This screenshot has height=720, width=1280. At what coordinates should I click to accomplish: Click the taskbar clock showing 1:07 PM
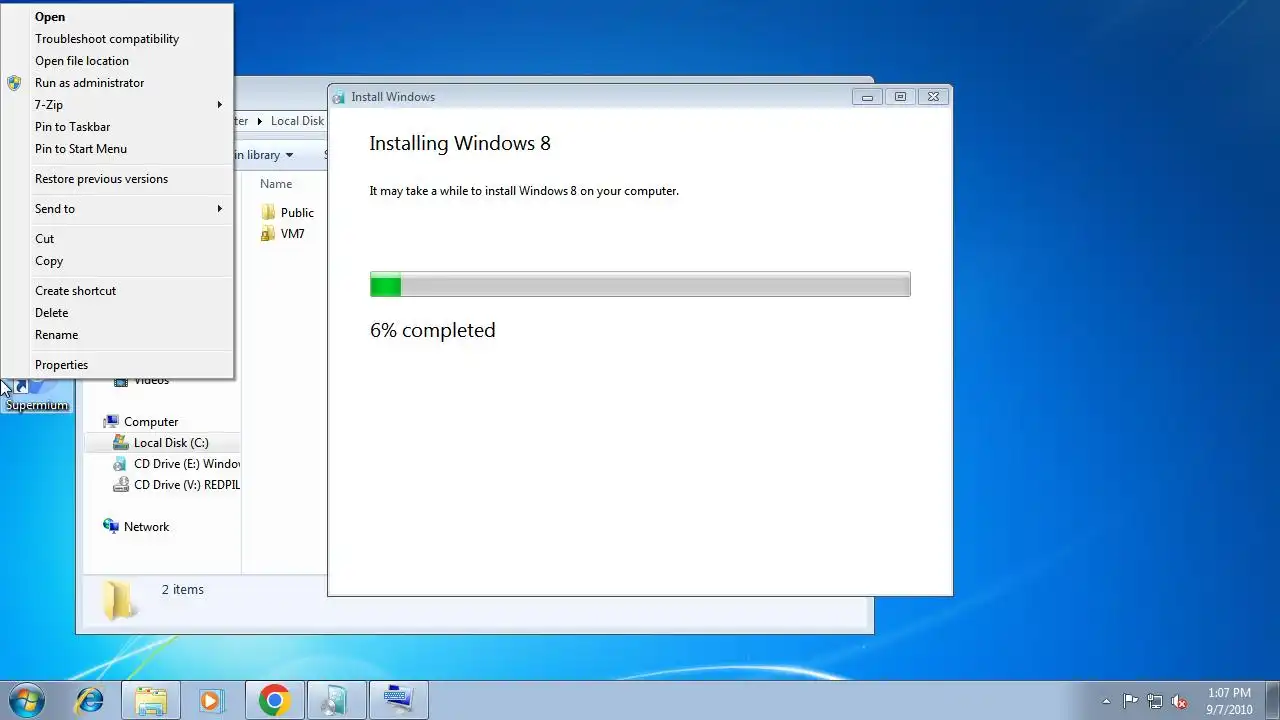(x=1229, y=701)
